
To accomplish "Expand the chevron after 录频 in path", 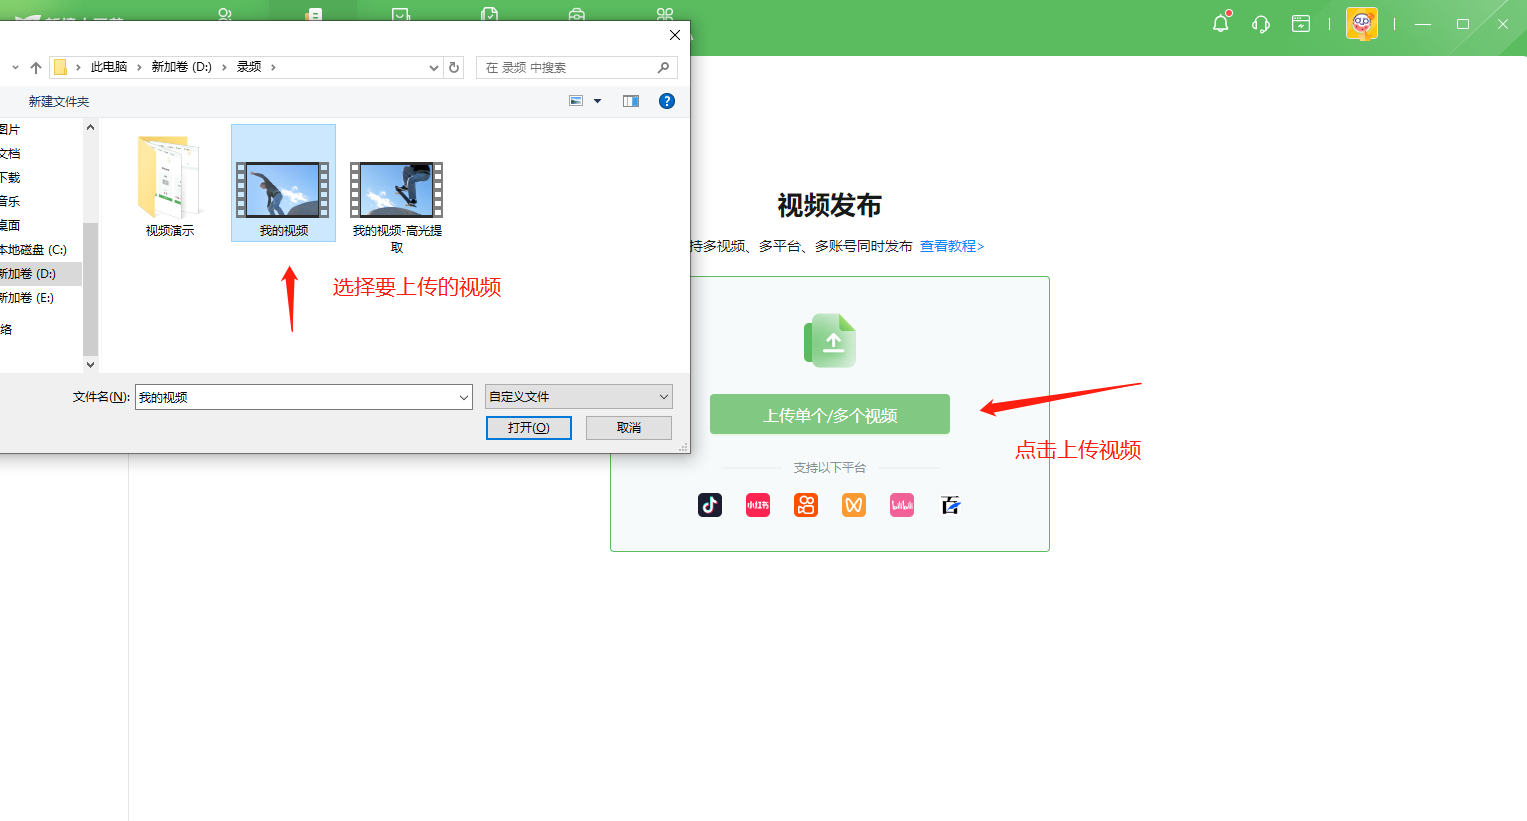I will click(x=273, y=67).
